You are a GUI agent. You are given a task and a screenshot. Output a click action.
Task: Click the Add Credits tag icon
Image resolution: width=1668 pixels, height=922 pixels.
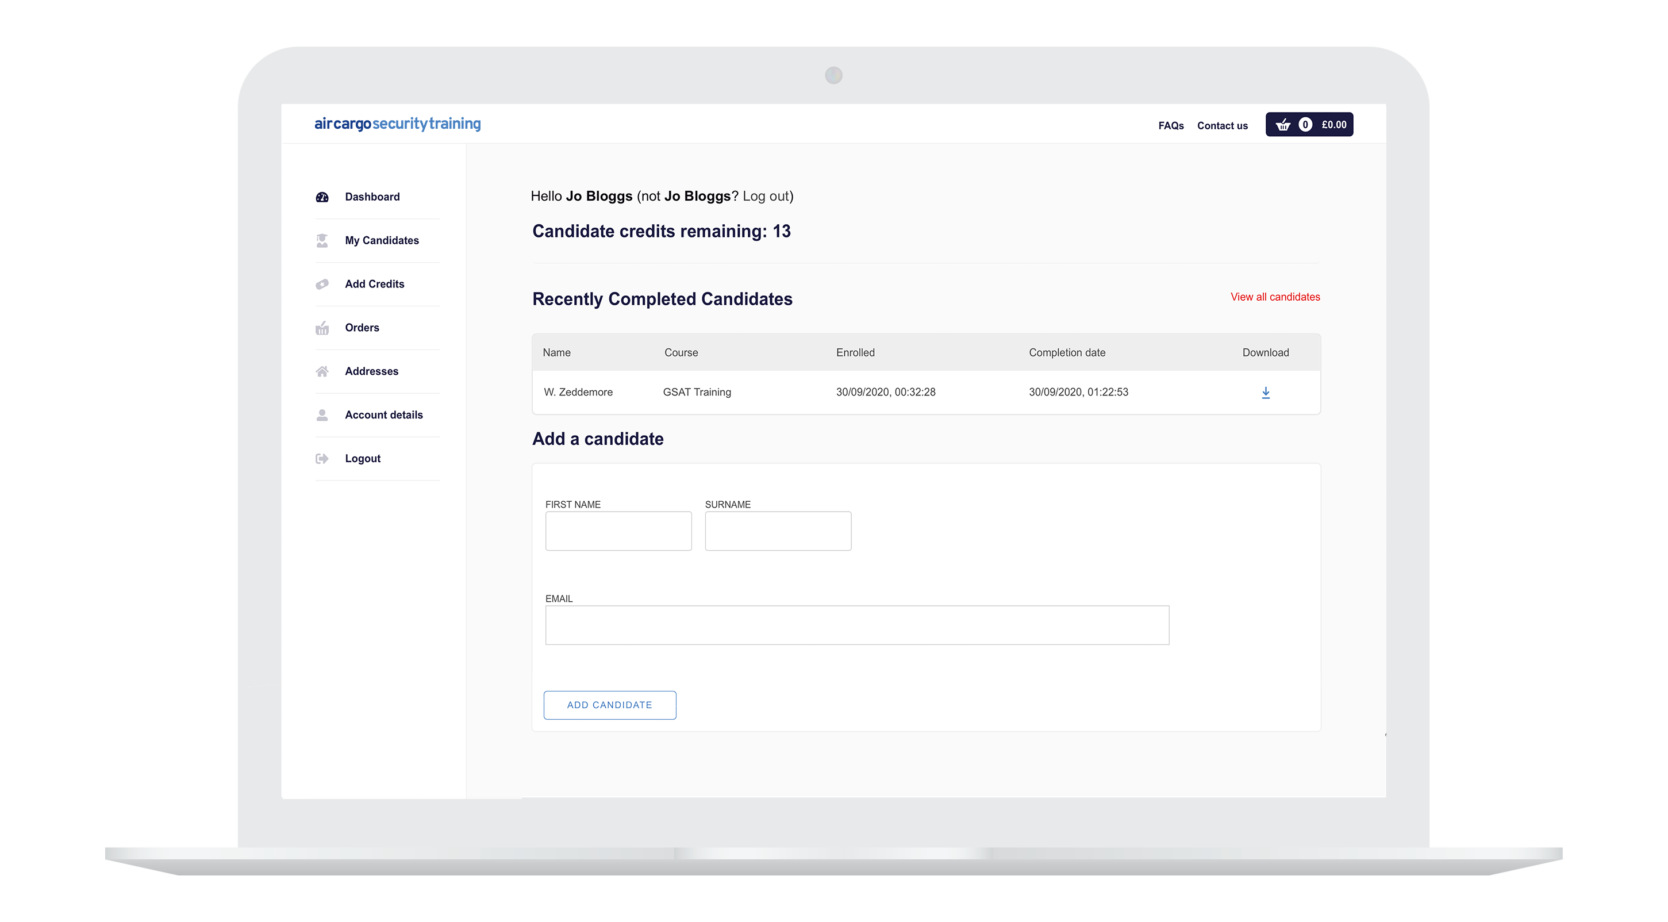coord(322,284)
